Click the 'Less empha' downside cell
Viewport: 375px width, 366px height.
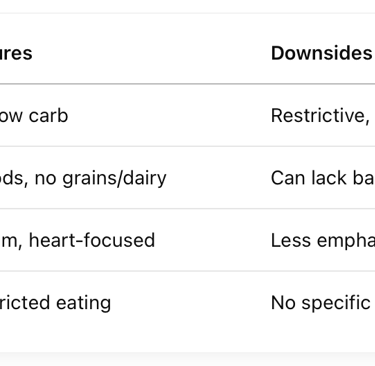(323, 240)
